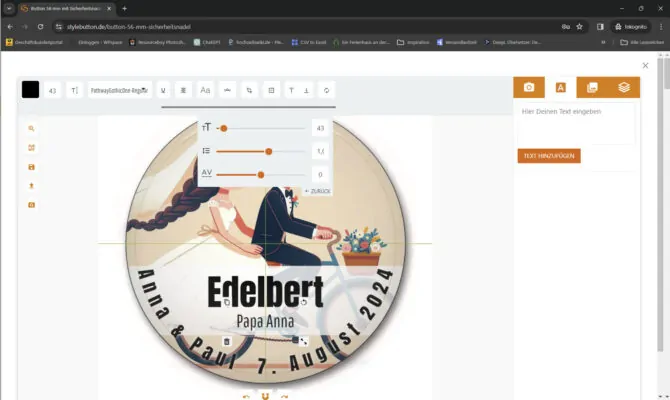Click the font size slider handle
The image size is (670, 400).
(x=223, y=128)
